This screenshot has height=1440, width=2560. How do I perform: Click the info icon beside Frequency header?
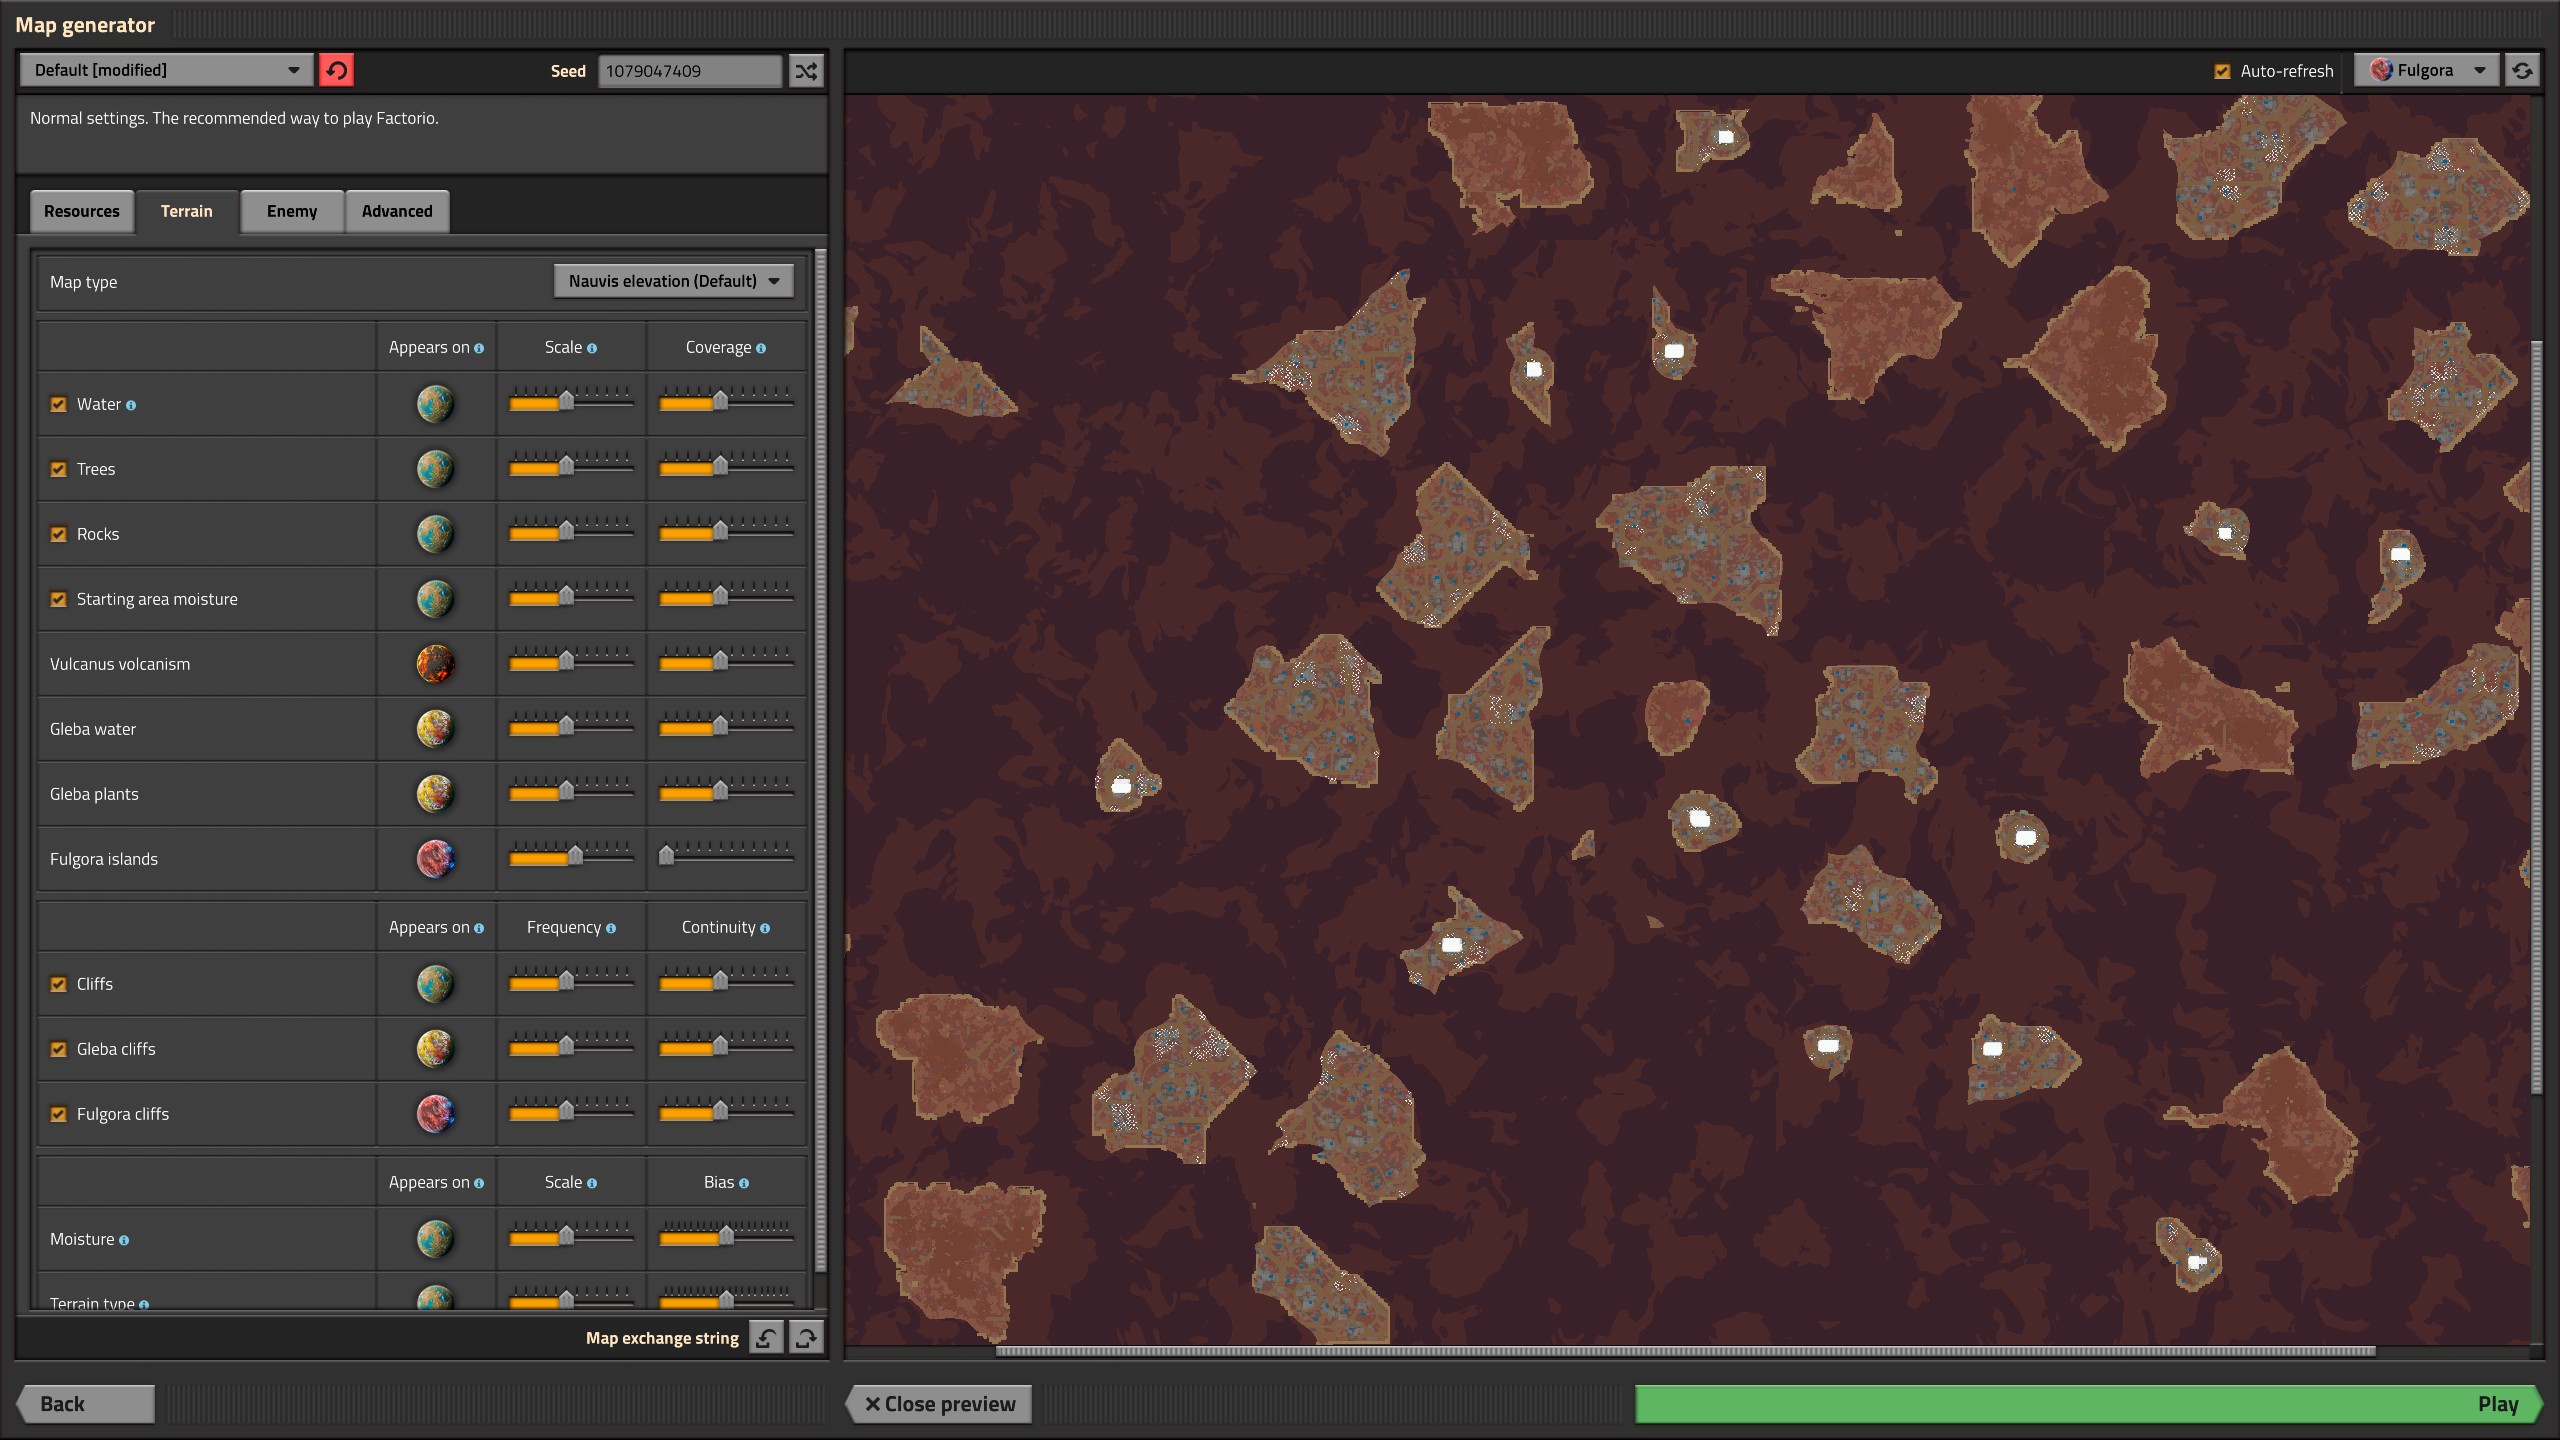click(x=611, y=928)
